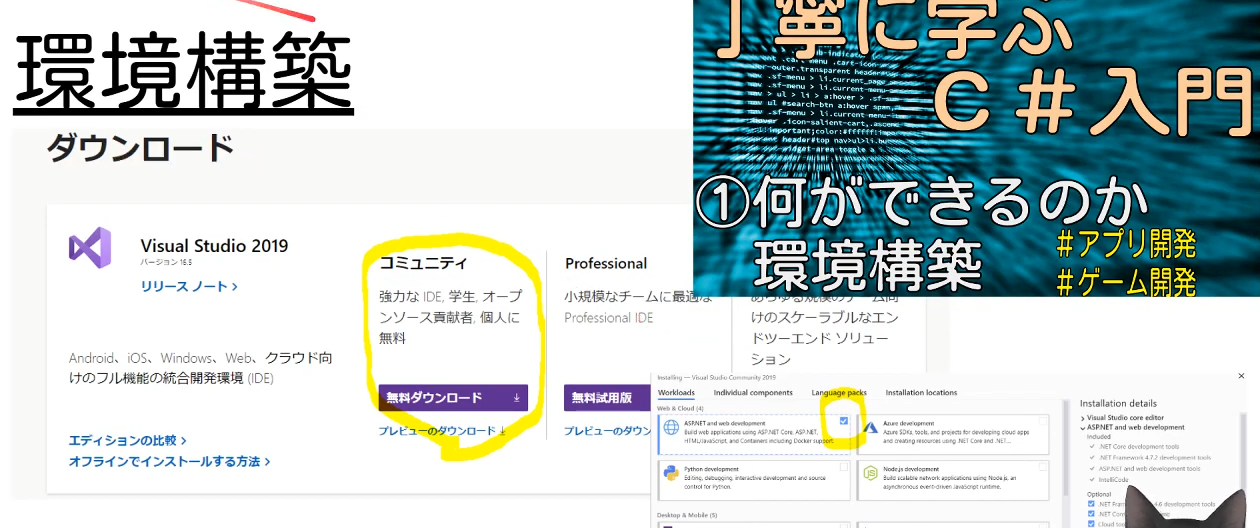
Task: Click the ダウンロード page heading
Action: 140,147
